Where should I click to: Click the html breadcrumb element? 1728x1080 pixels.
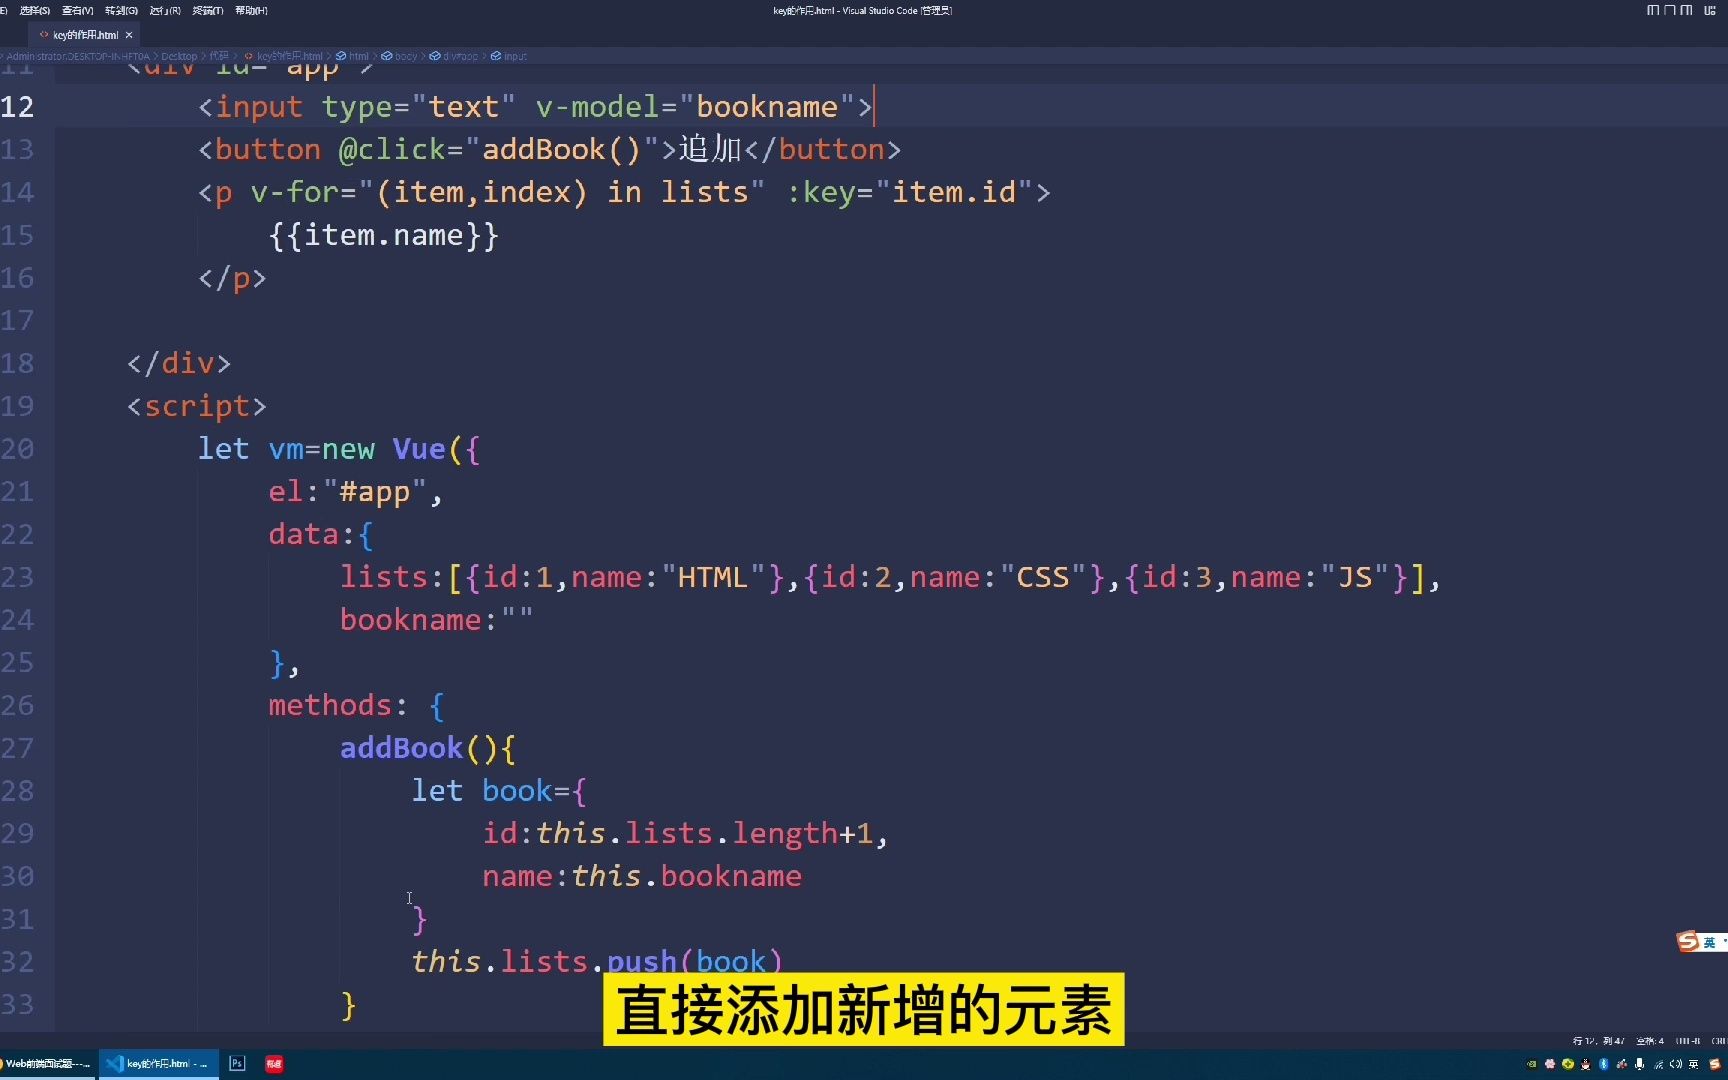pos(353,56)
